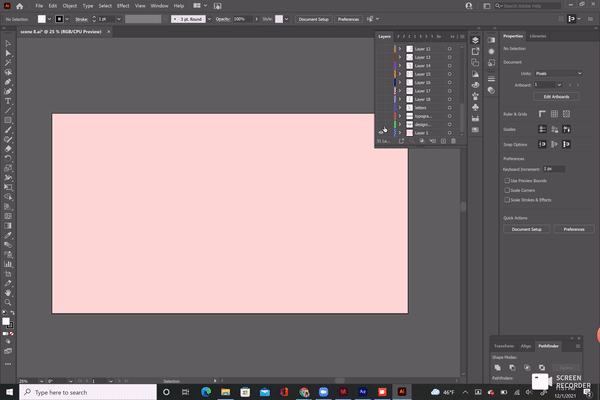Viewport: 600px width, 400px height.
Task: Toggle visibility of Layer 12
Action: tap(382, 49)
